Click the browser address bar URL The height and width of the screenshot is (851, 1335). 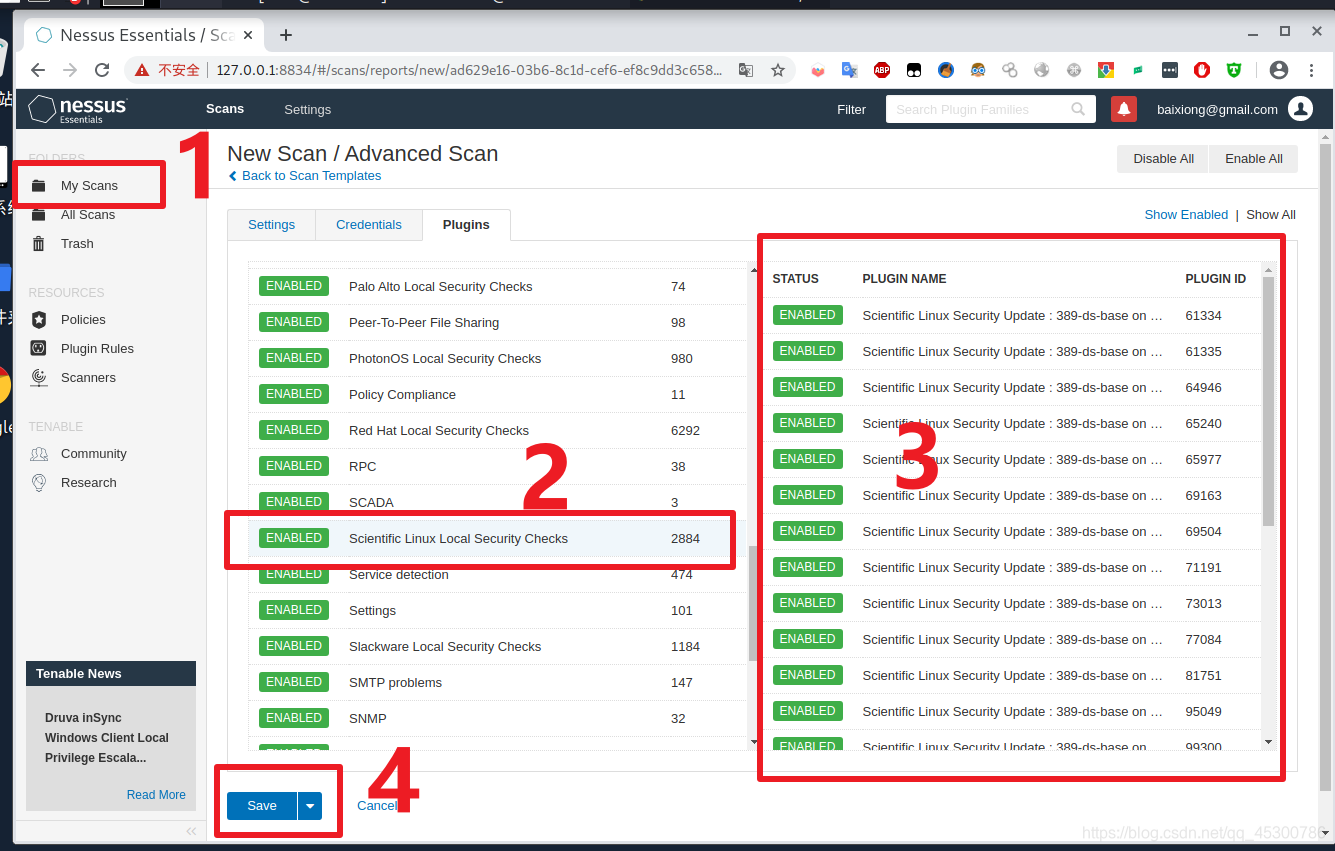[469, 70]
